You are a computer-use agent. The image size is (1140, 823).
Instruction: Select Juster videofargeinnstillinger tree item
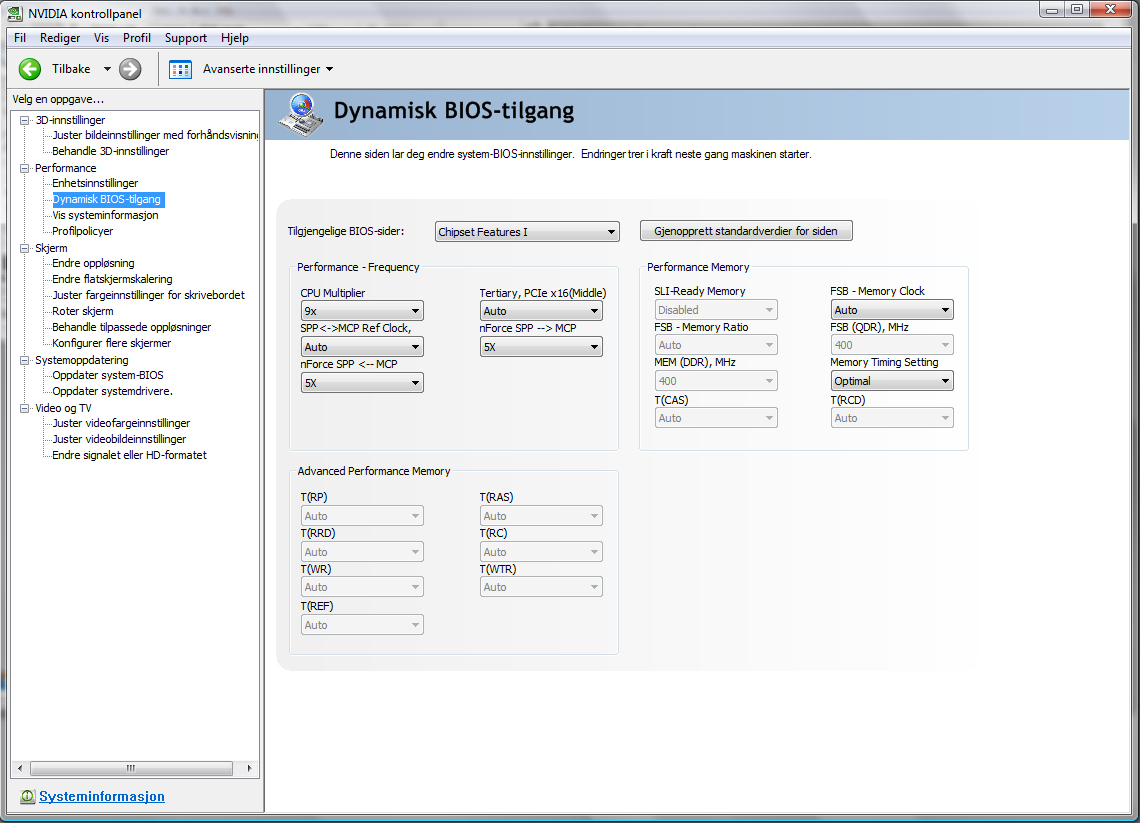click(x=121, y=423)
